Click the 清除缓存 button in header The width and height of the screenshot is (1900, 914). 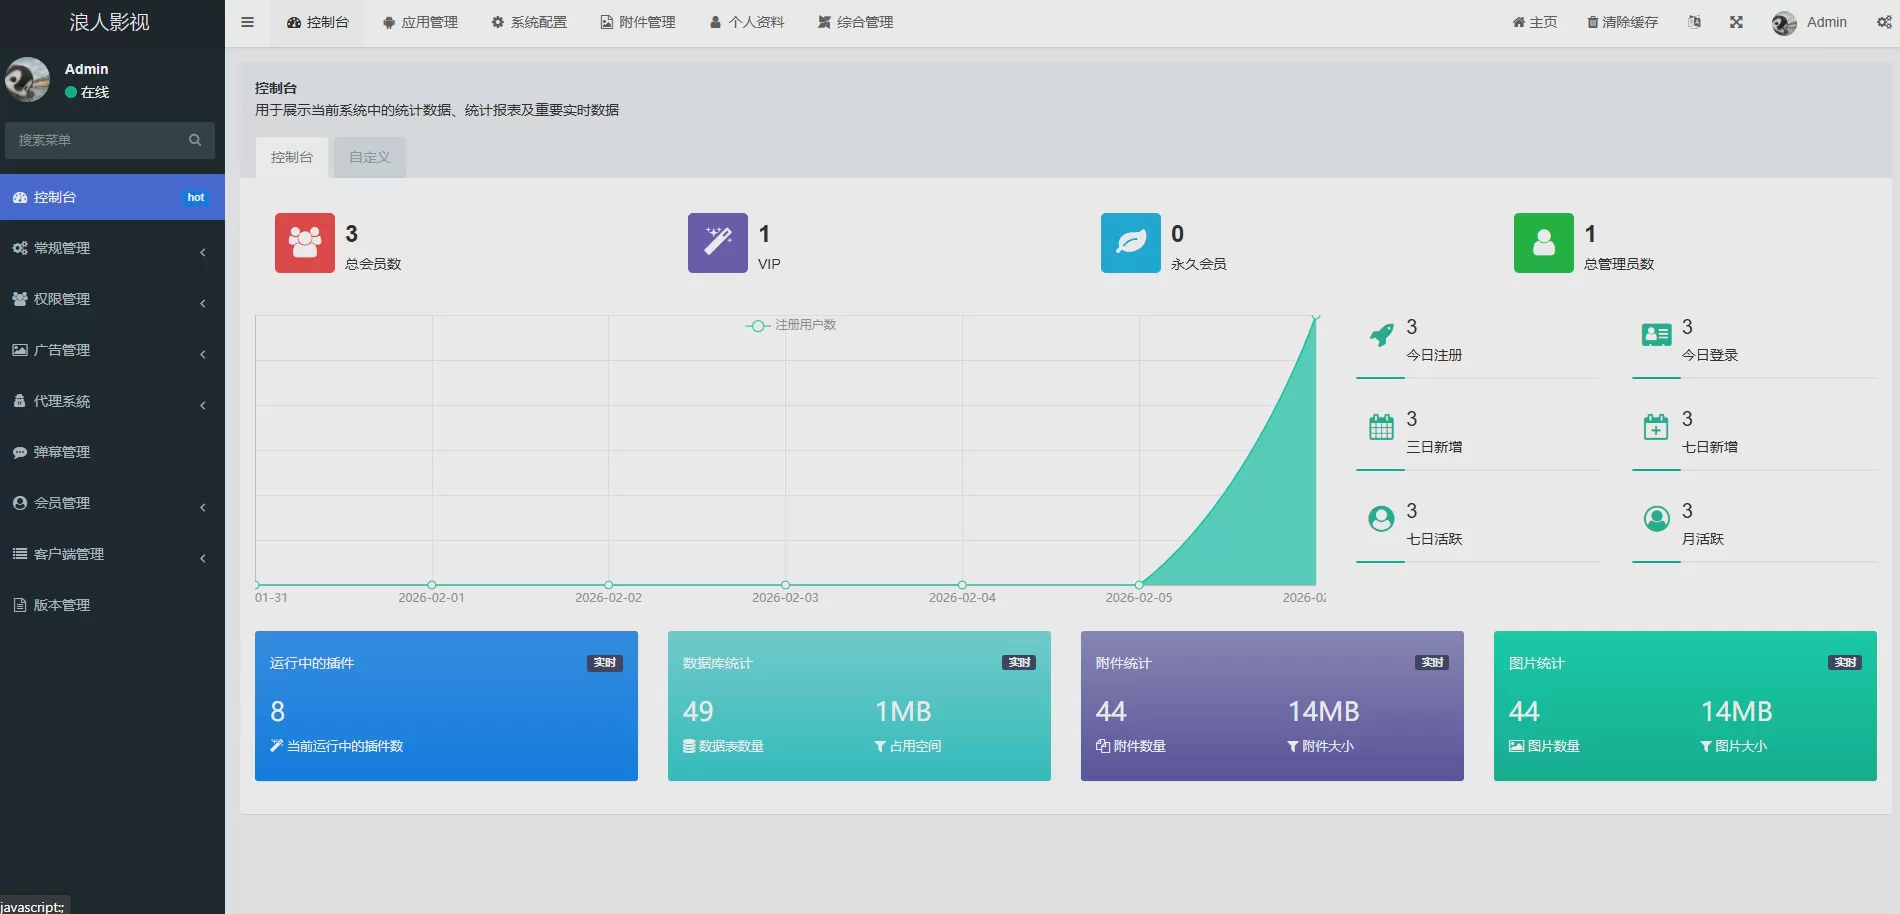1622,22
